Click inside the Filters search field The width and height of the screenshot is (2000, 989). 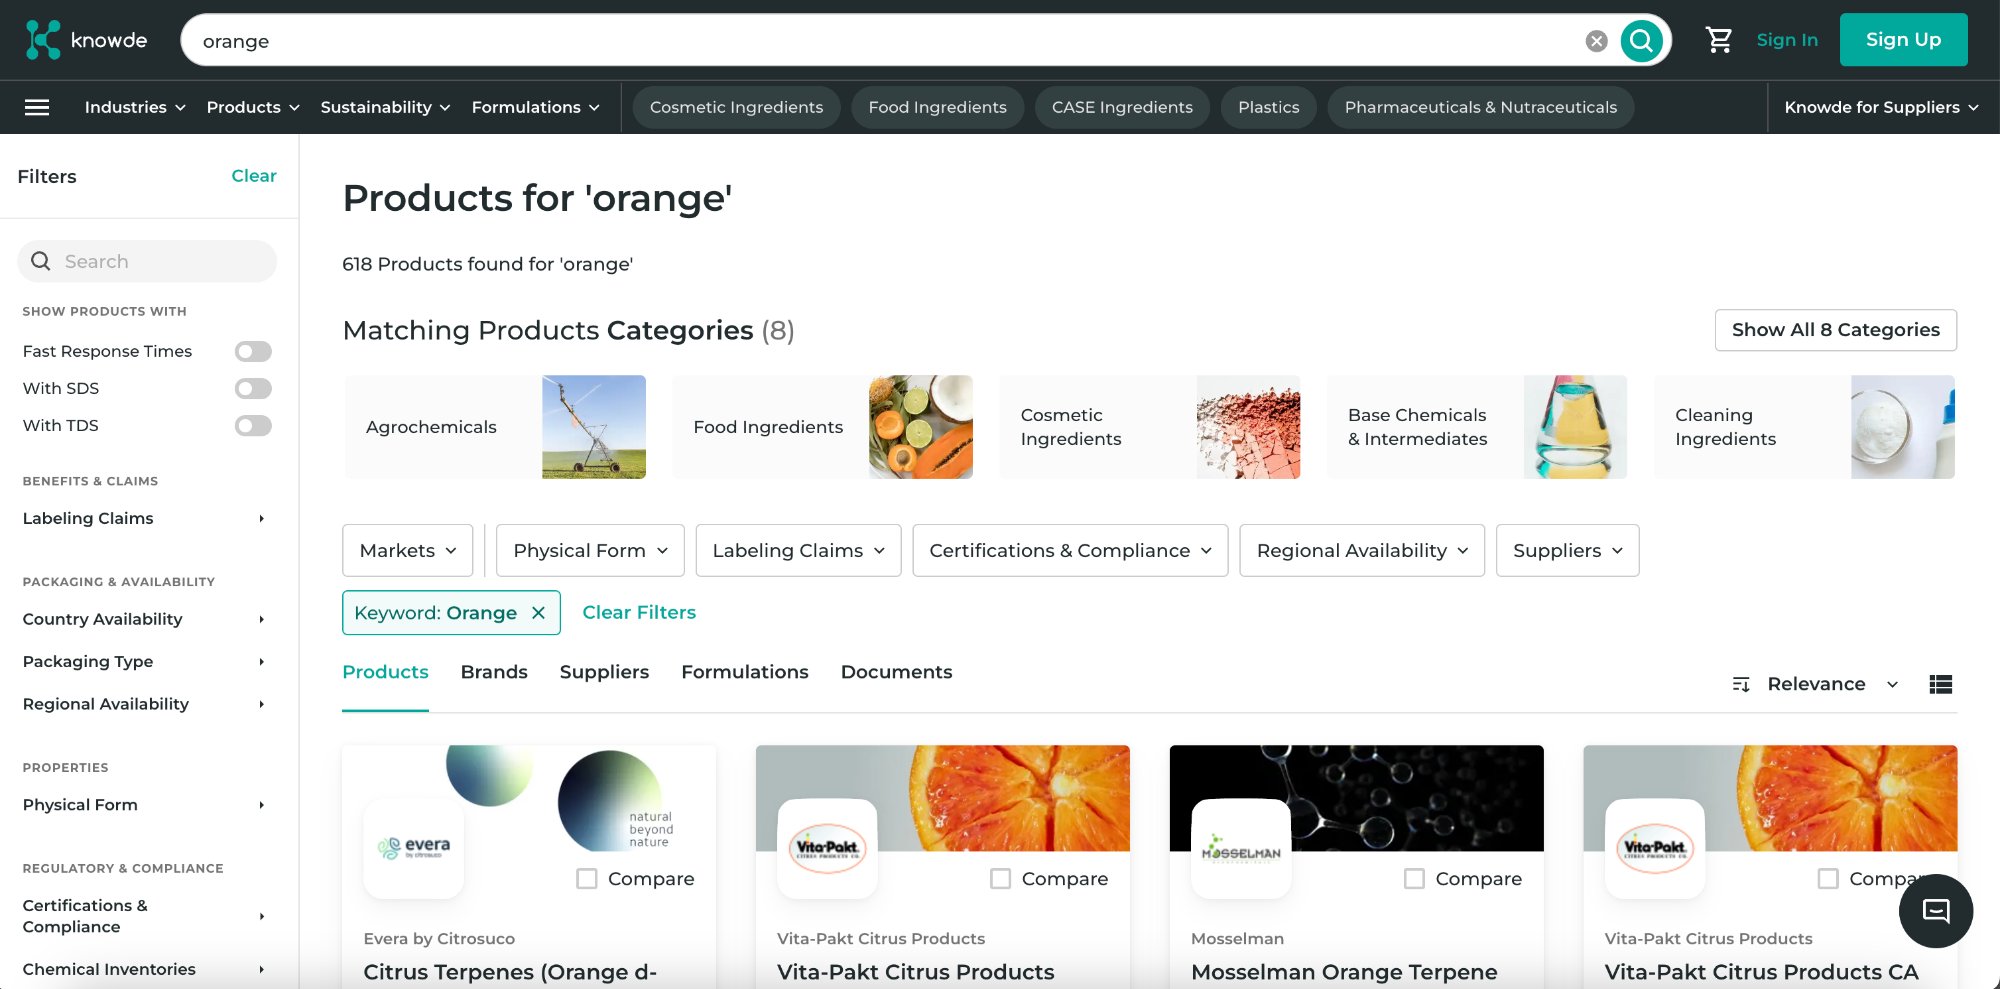tap(146, 261)
